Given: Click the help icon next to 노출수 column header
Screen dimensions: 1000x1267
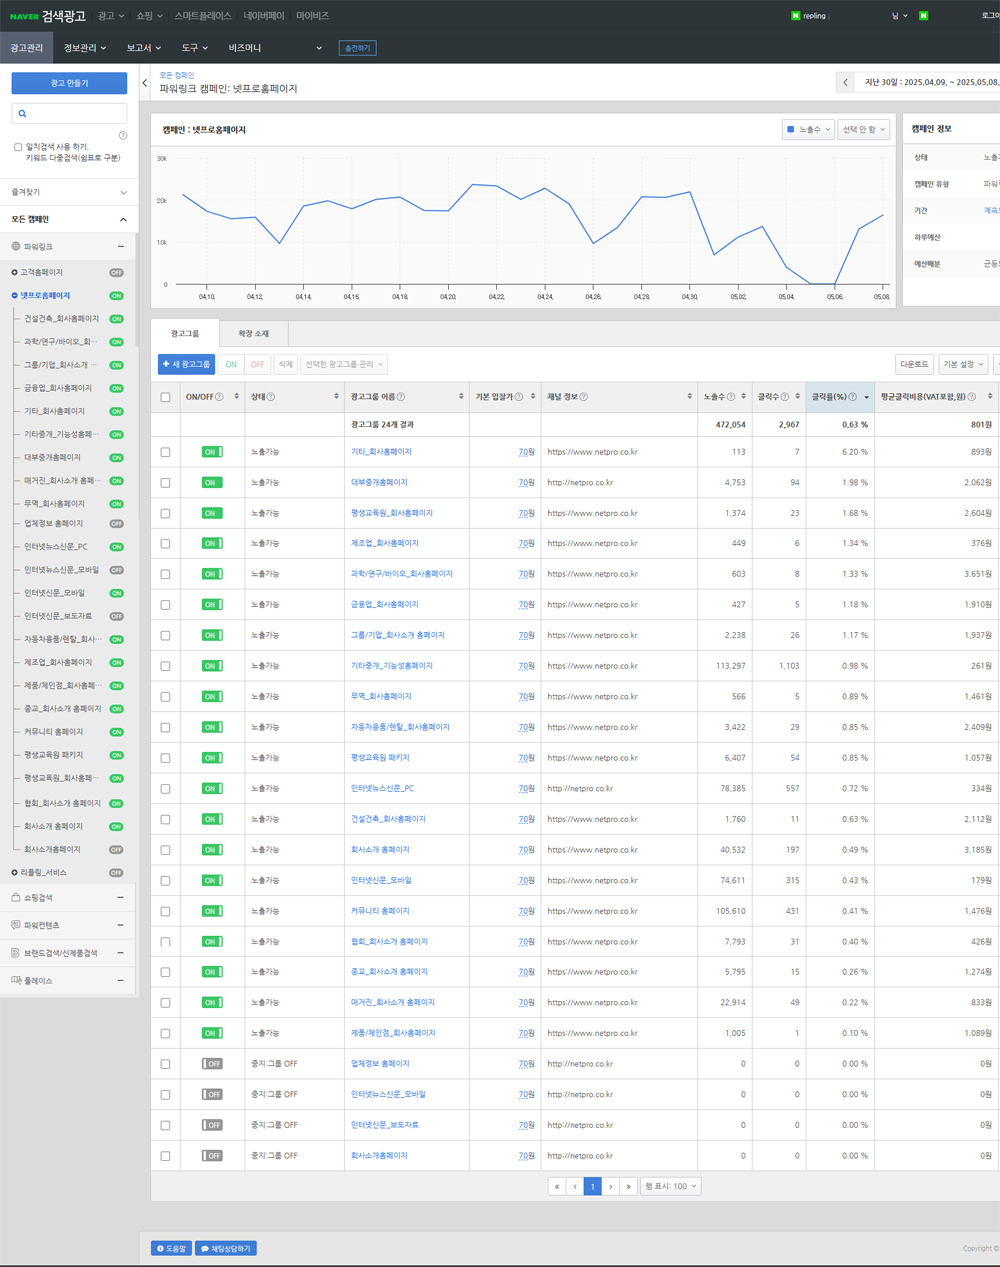Looking at the screenshot, I should (x=731, y=397).
